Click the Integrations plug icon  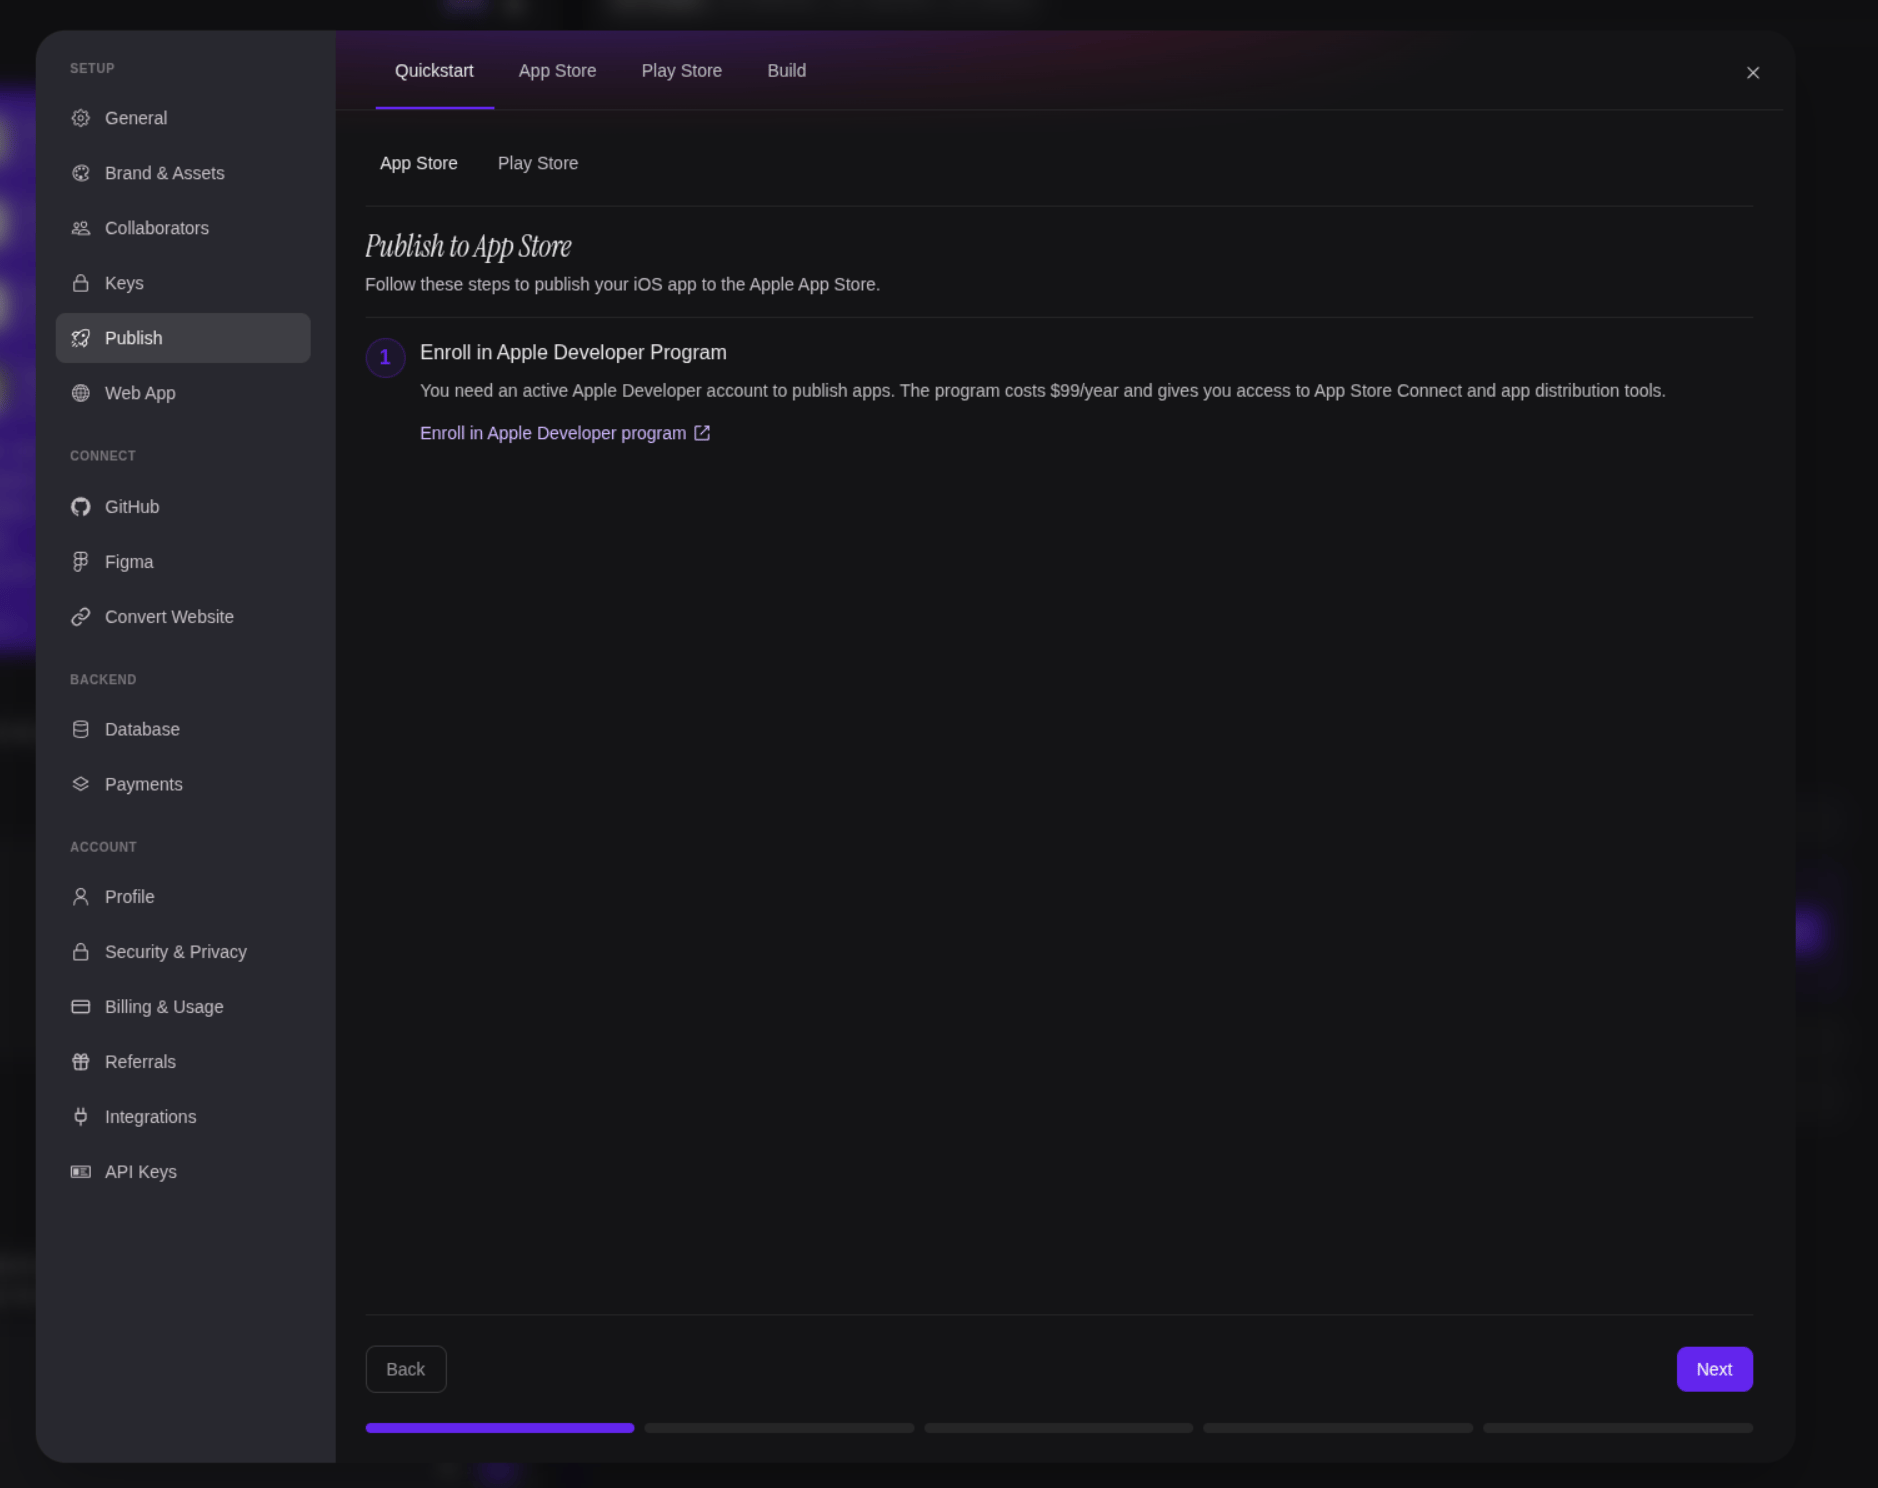point(81,1117)
